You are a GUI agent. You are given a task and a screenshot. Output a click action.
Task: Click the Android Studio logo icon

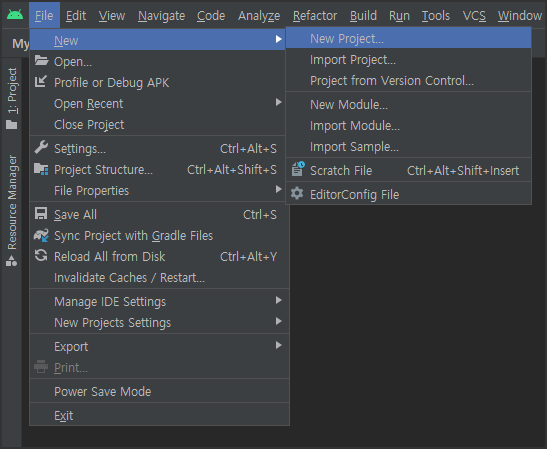[15, 15]
